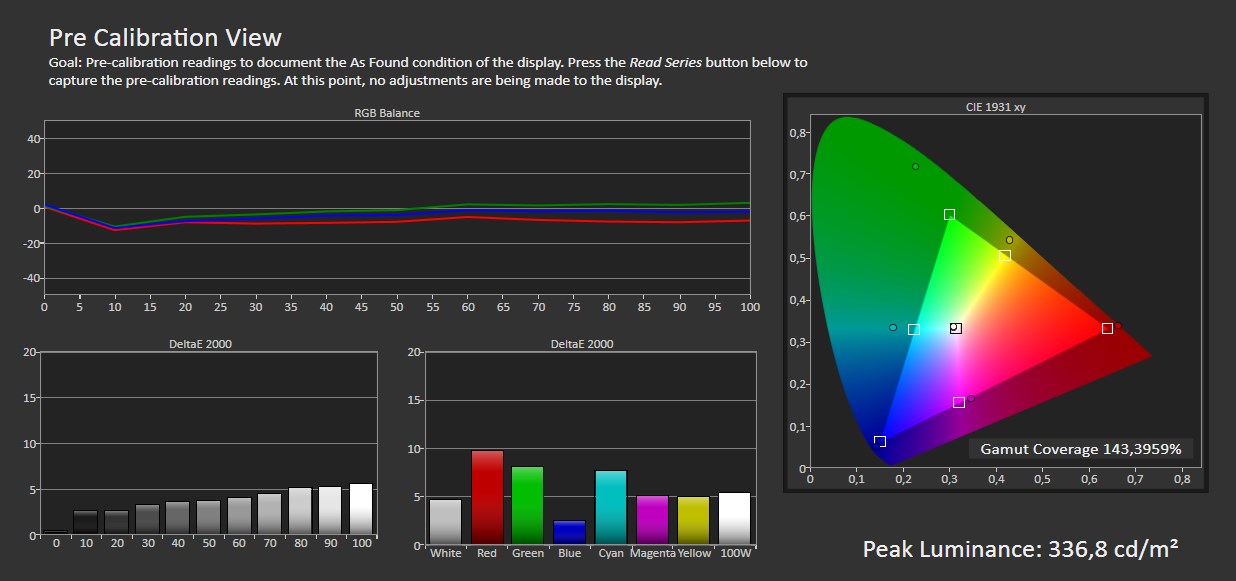Select the measured green point circle in the CIE chart
1236x581 pixels.
click(x=915, y=167)
